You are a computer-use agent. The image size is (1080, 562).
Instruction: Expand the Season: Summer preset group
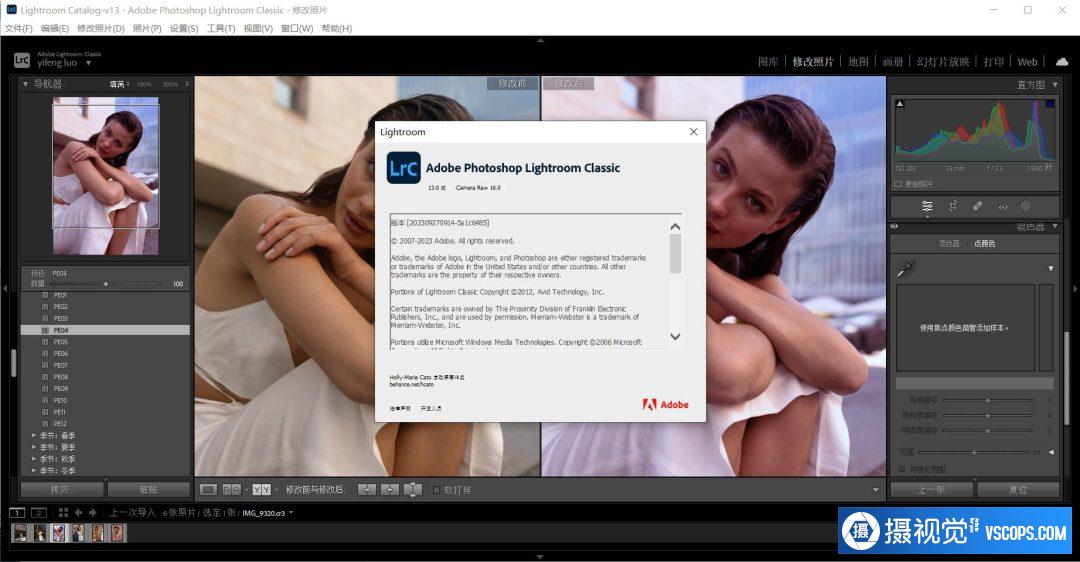click(x=34, y=447)
